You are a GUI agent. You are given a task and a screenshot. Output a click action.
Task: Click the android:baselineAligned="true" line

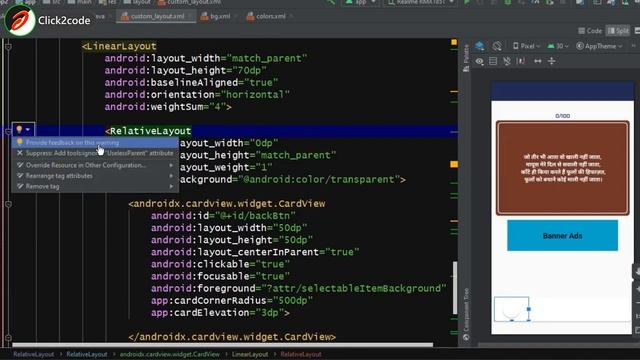click(x=191, y=83)
